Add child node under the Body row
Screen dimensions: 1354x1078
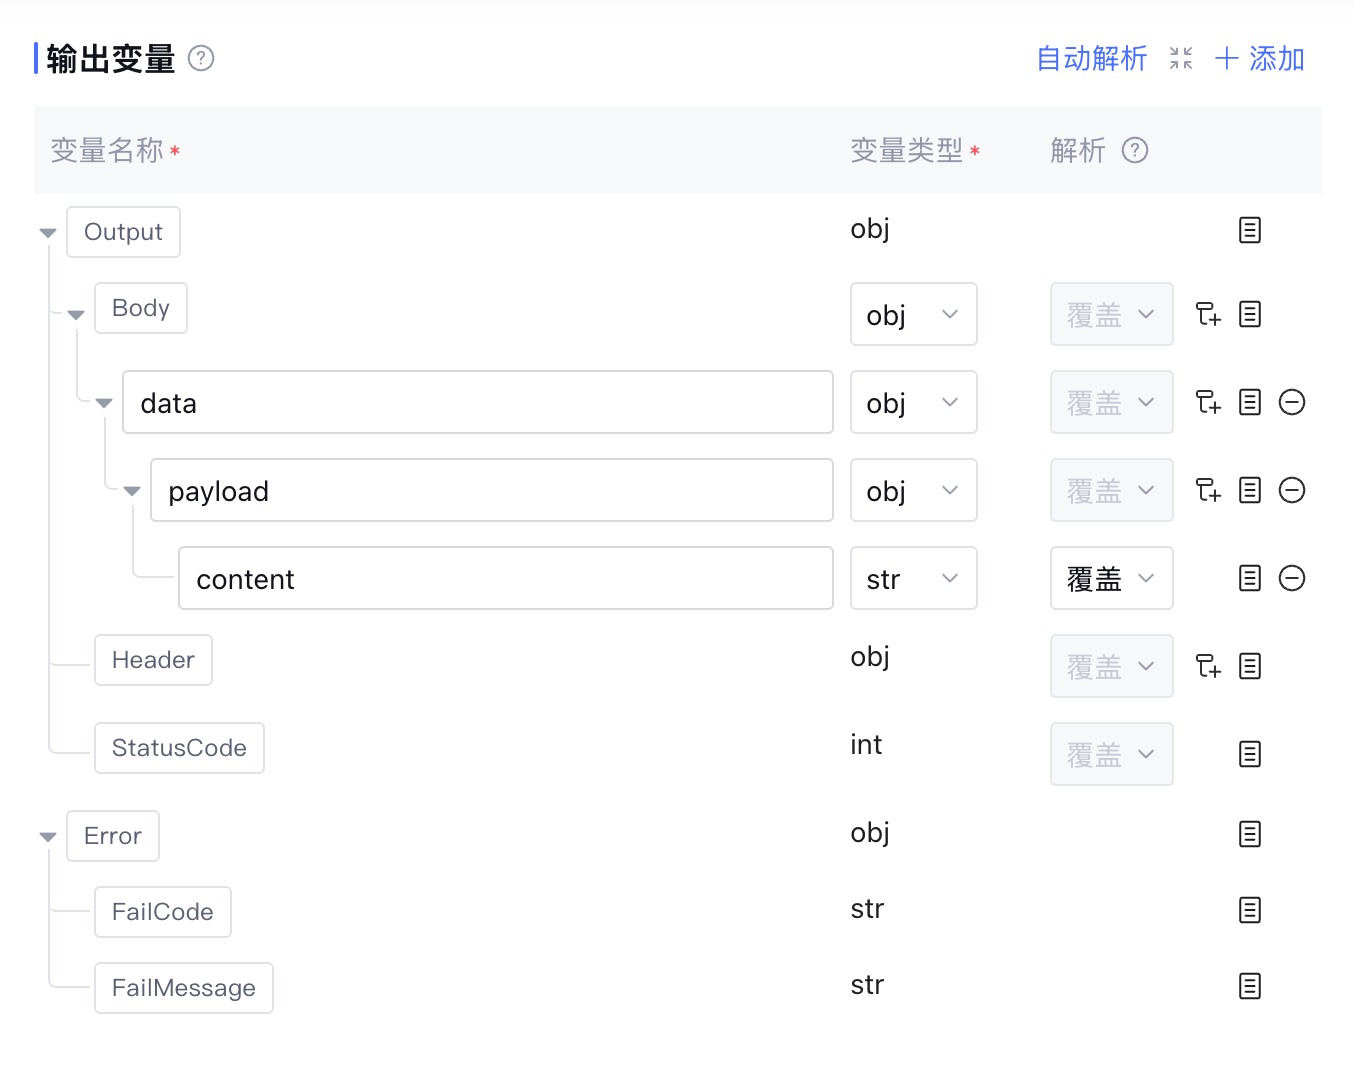tap(1208, 315)
